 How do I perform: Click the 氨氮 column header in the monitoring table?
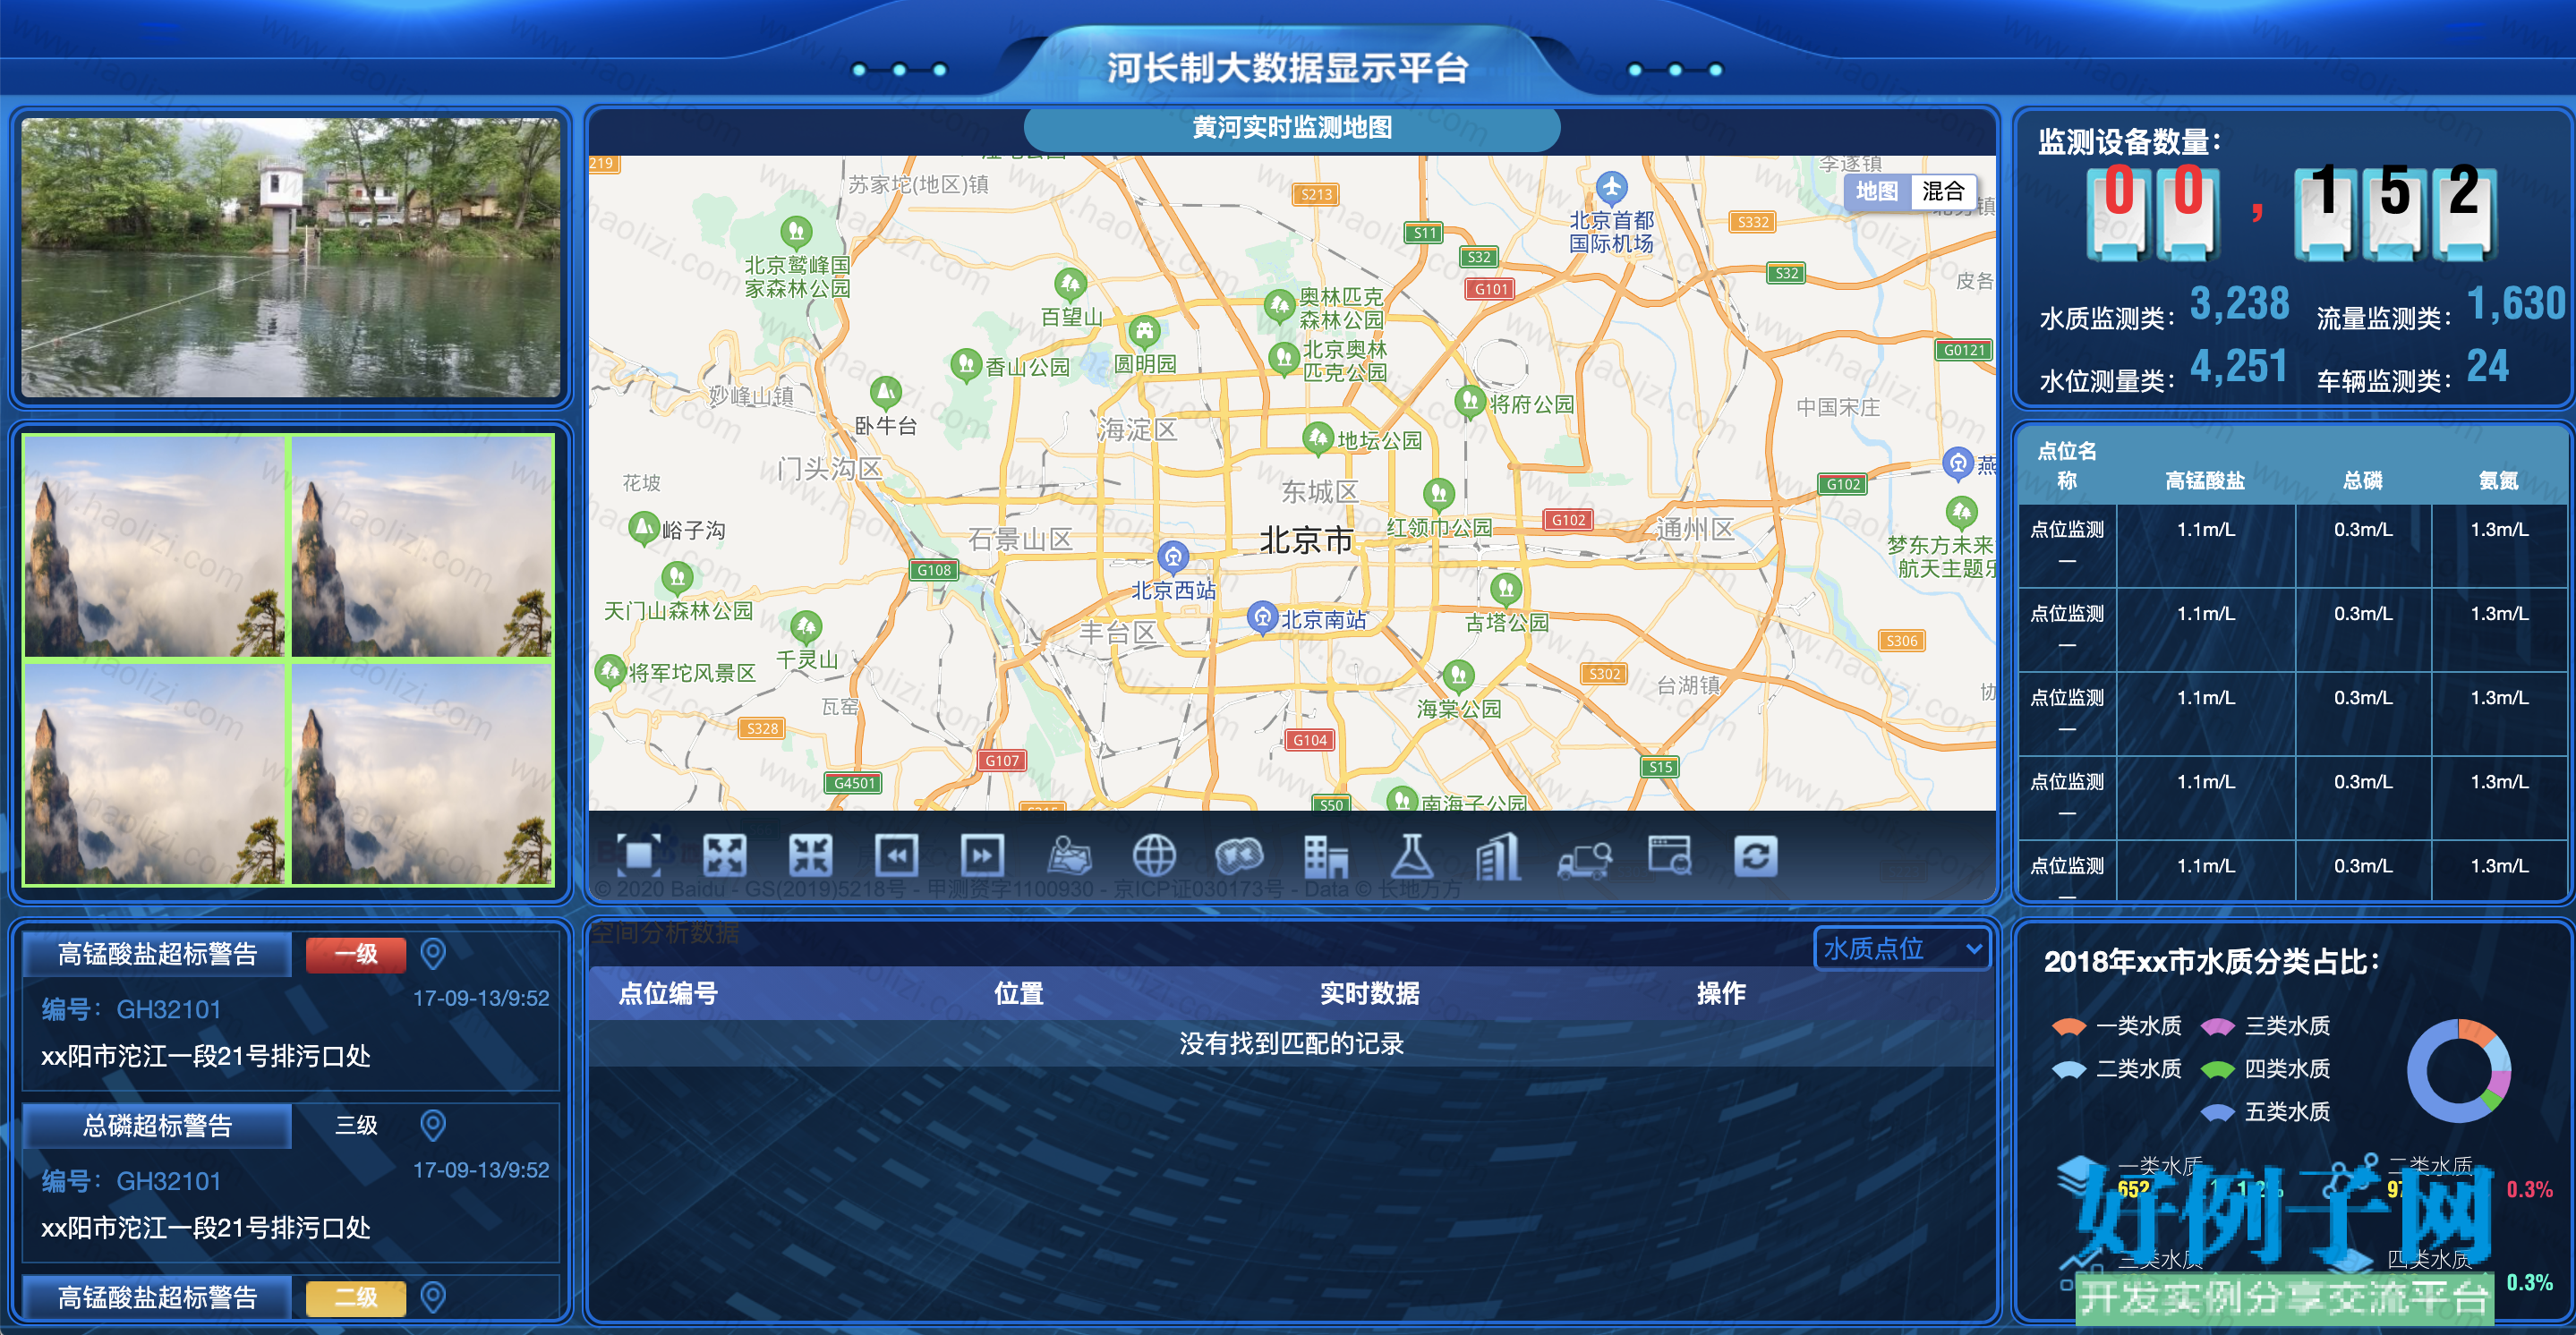click(2498, 481)
